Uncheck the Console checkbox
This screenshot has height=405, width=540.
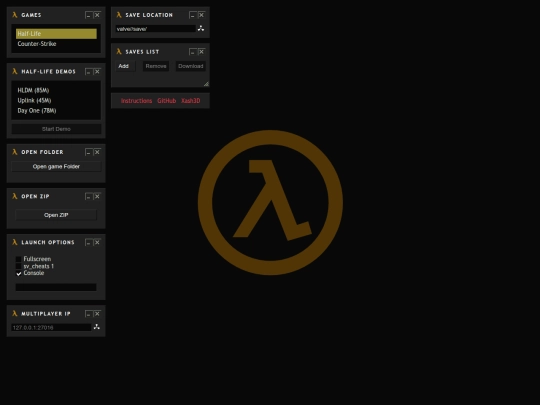click(19, 273)
